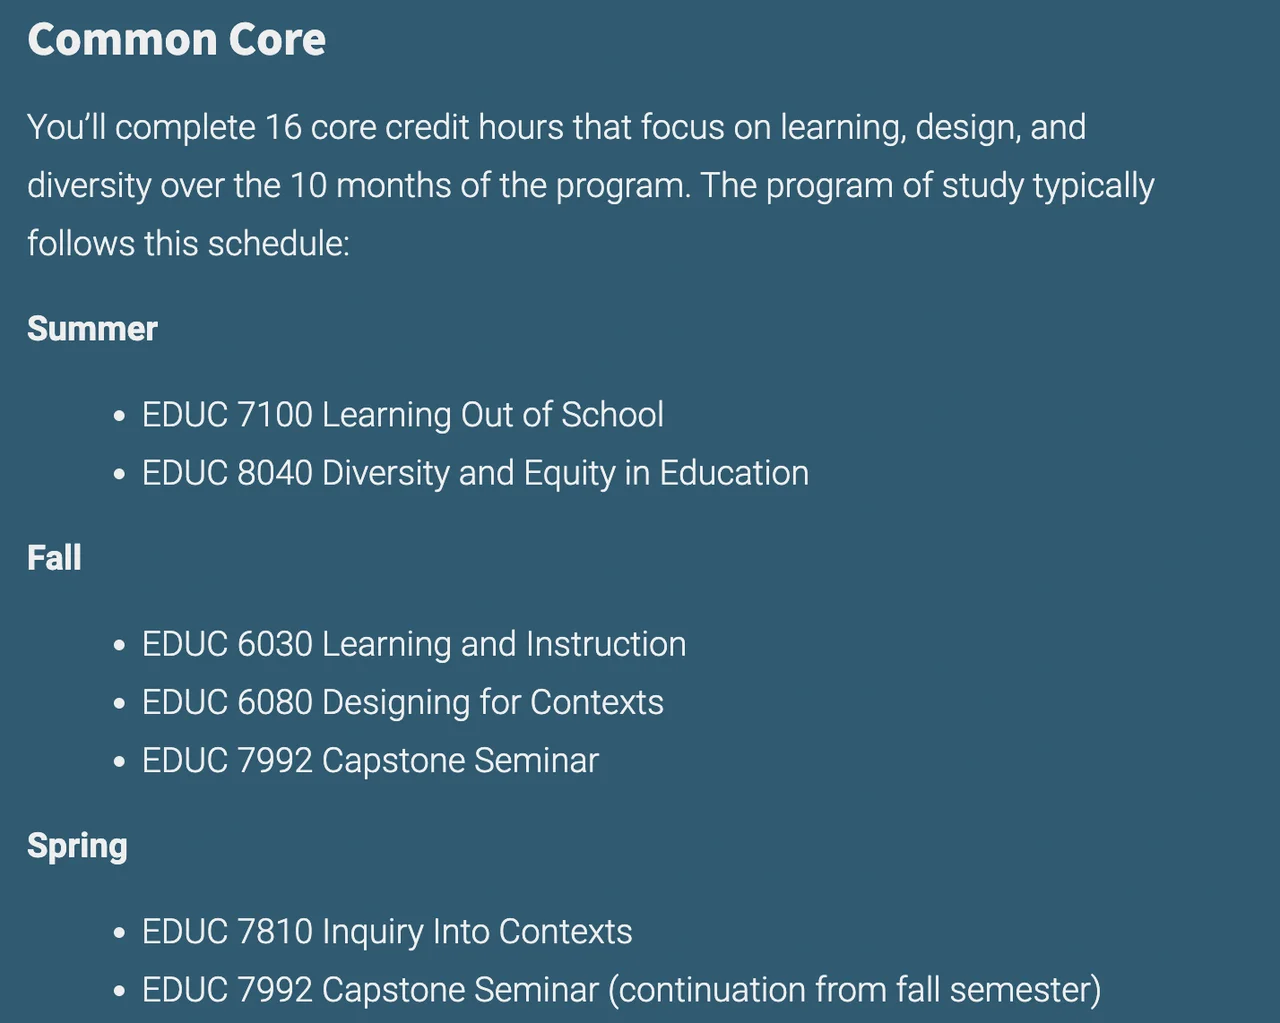Image resolution: width=1280 pixels, height=1023 pixels.
Task: Click the EDUC 6080 Designing for Contexts item
Action: coord(402,702)
